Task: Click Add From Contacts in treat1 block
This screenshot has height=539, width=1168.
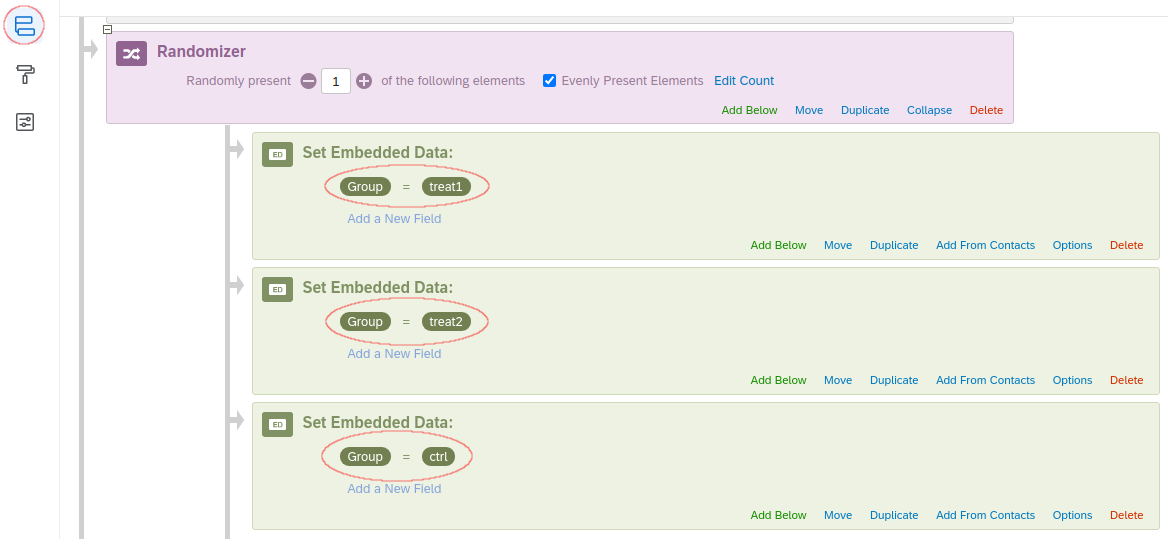Action: 985,245
